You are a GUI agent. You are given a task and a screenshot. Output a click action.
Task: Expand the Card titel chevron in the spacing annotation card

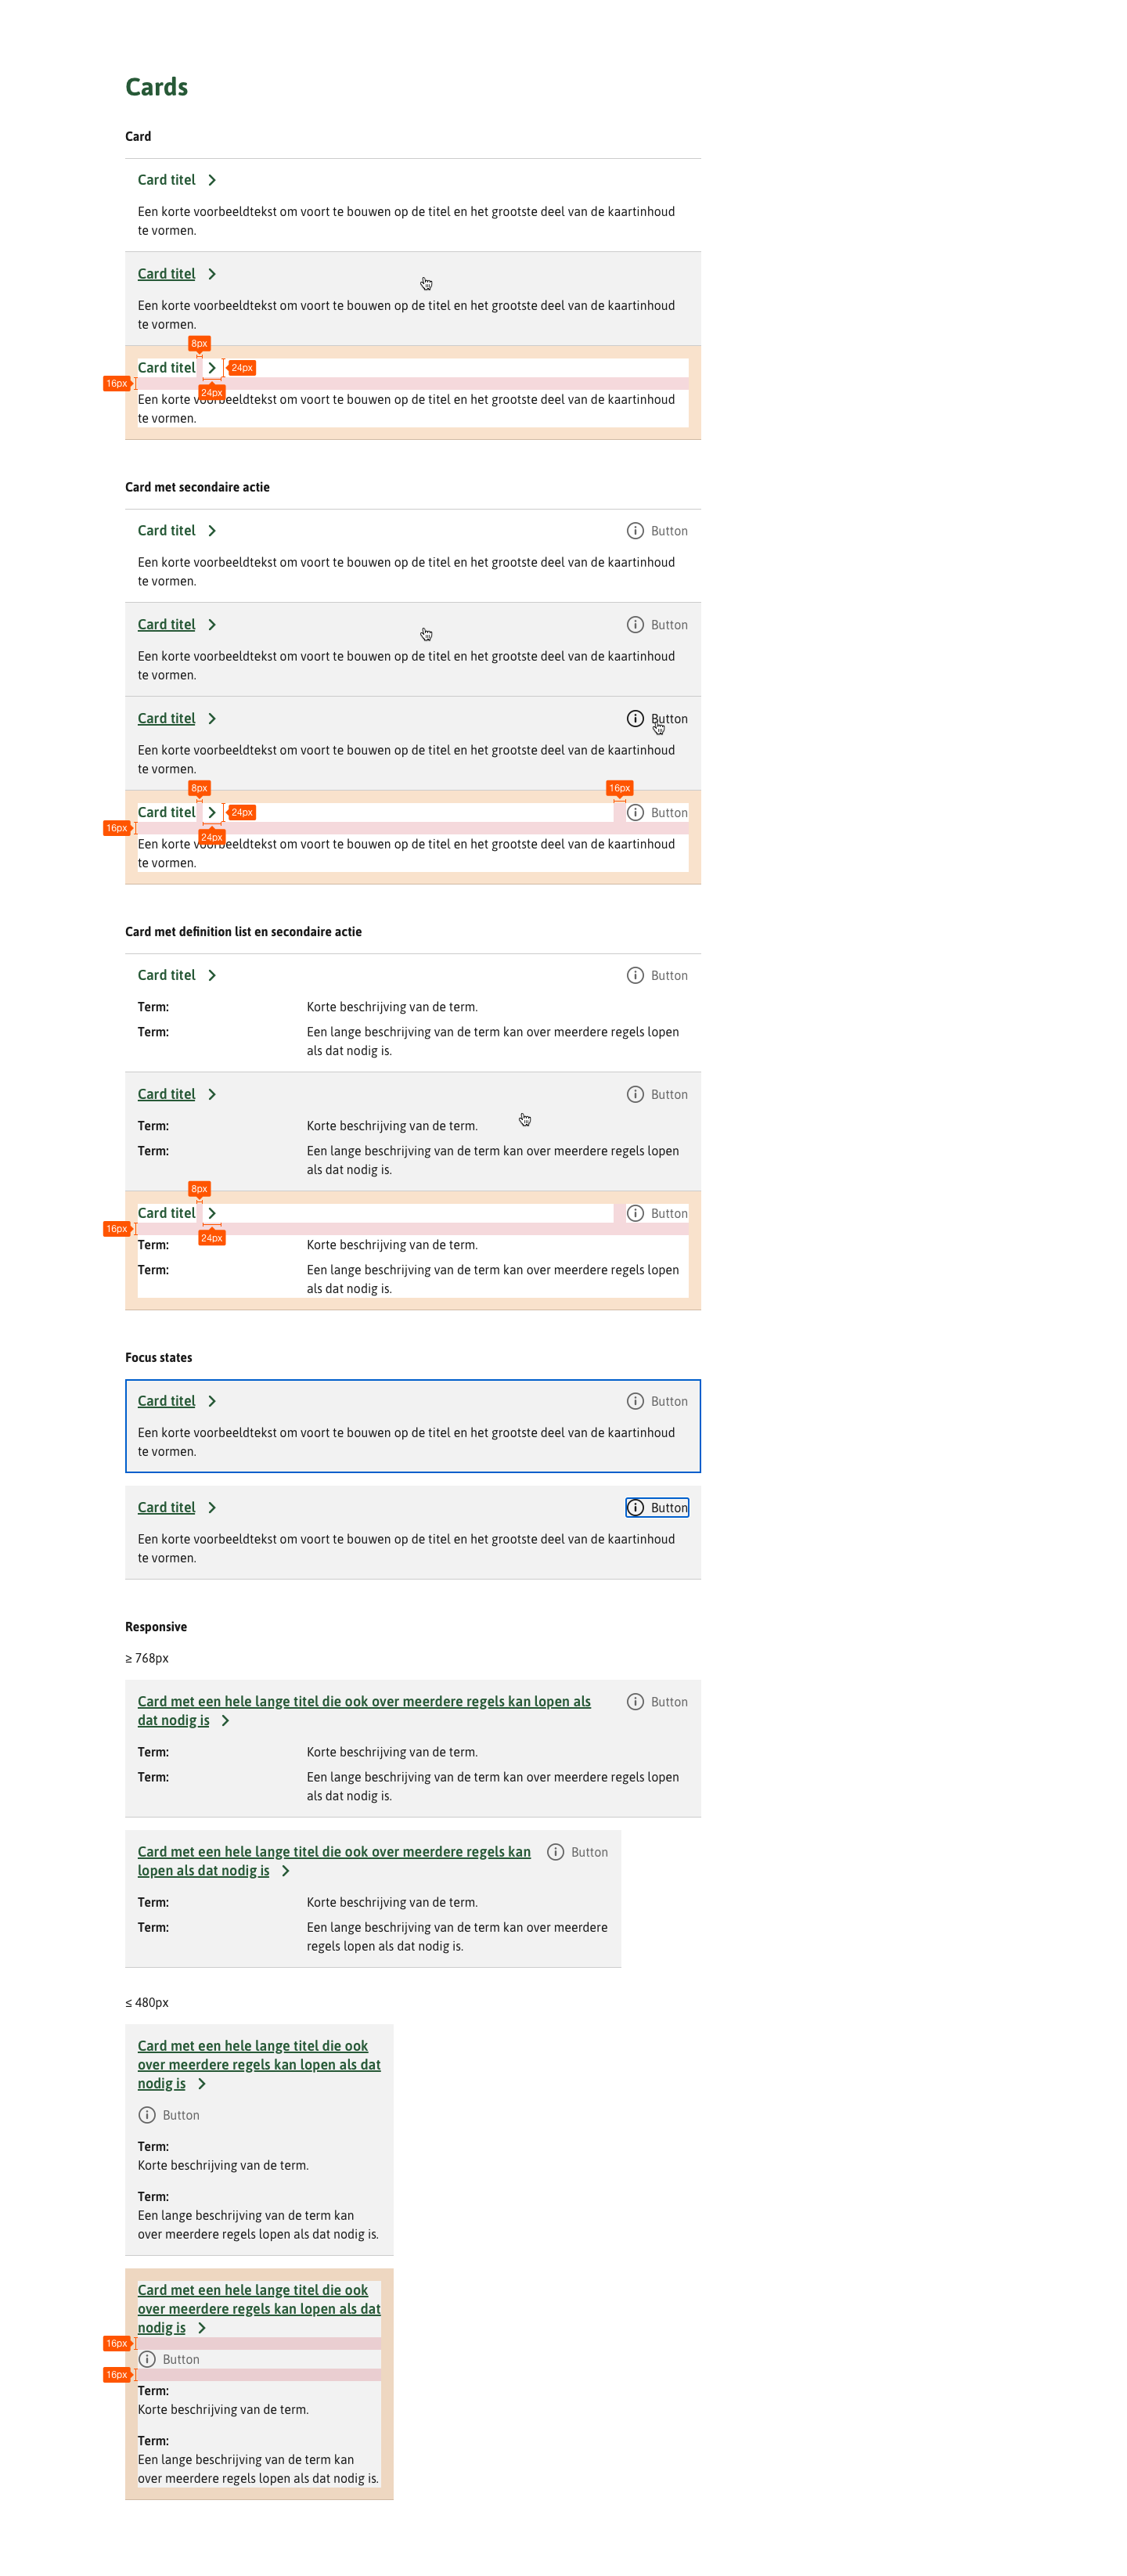pos(212,367)
